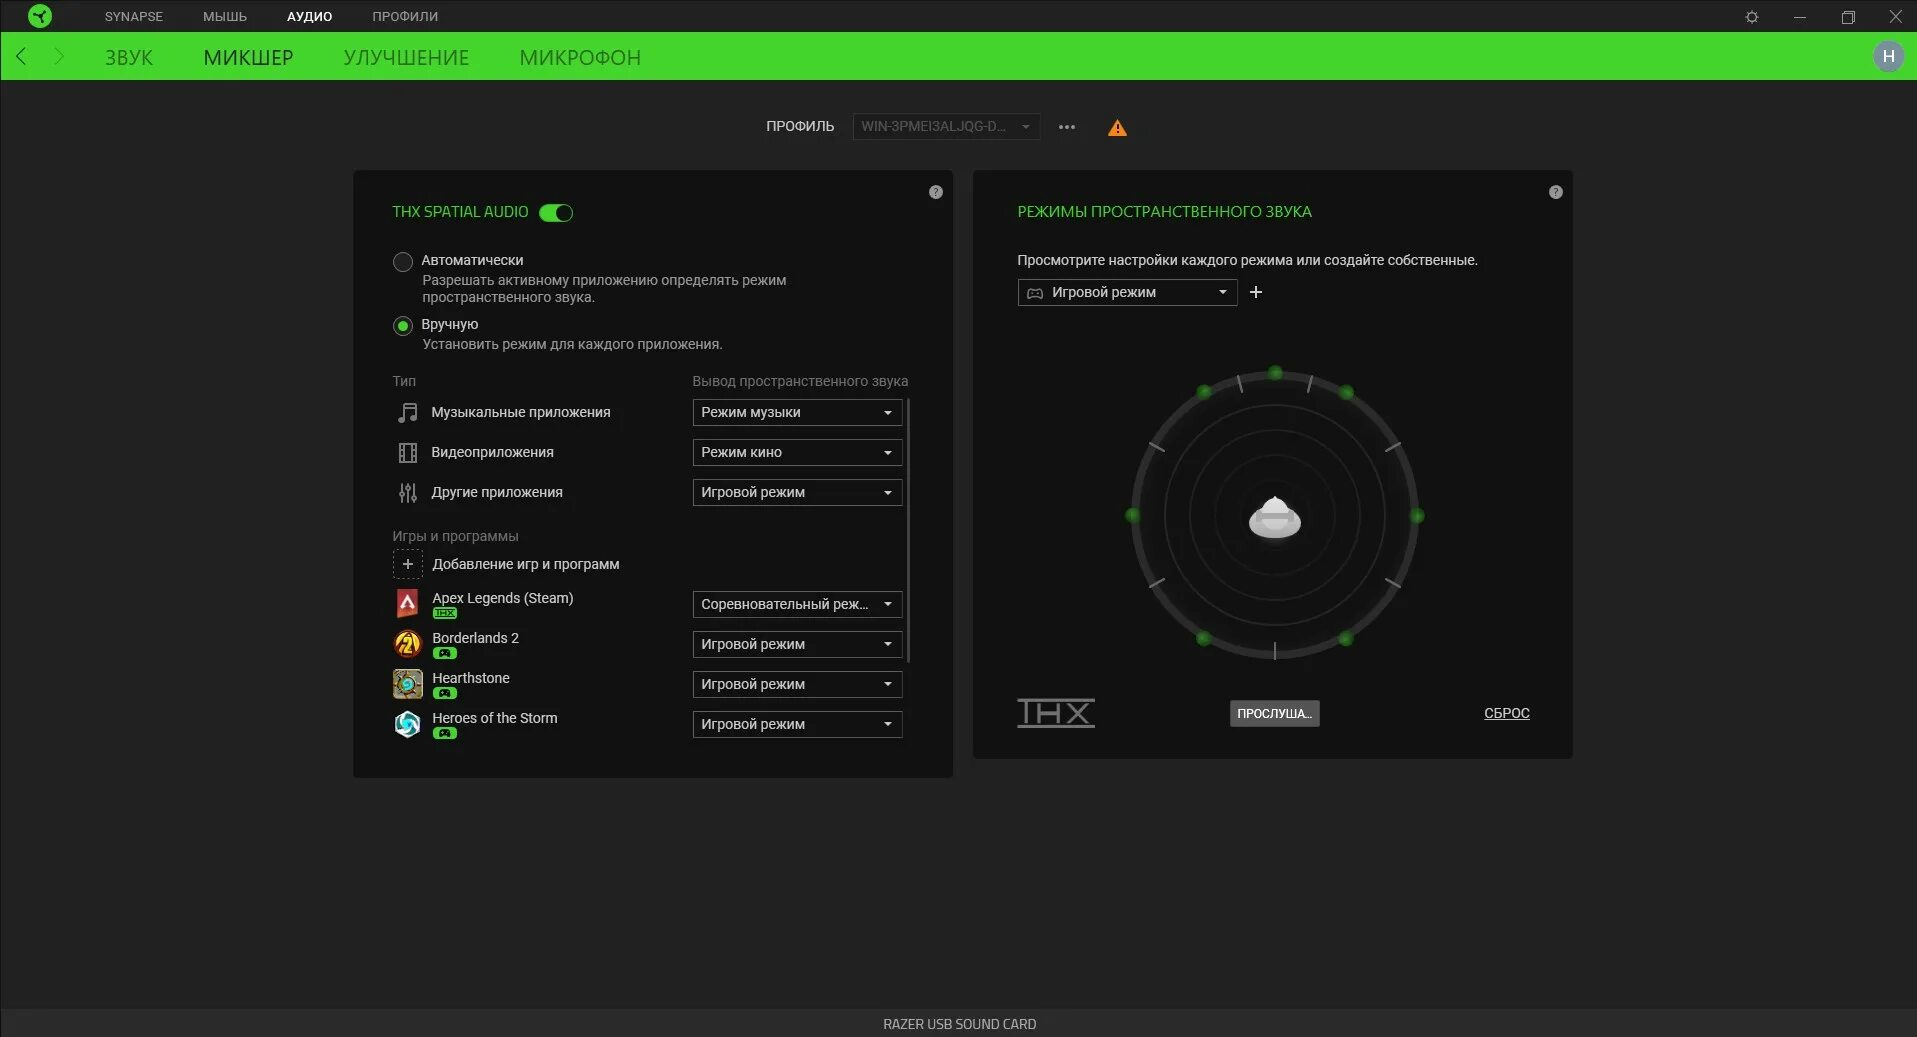Open help for THX Spatial Audio panel
This screenshot has height=1037, width=1917.
tap(936, 192)
